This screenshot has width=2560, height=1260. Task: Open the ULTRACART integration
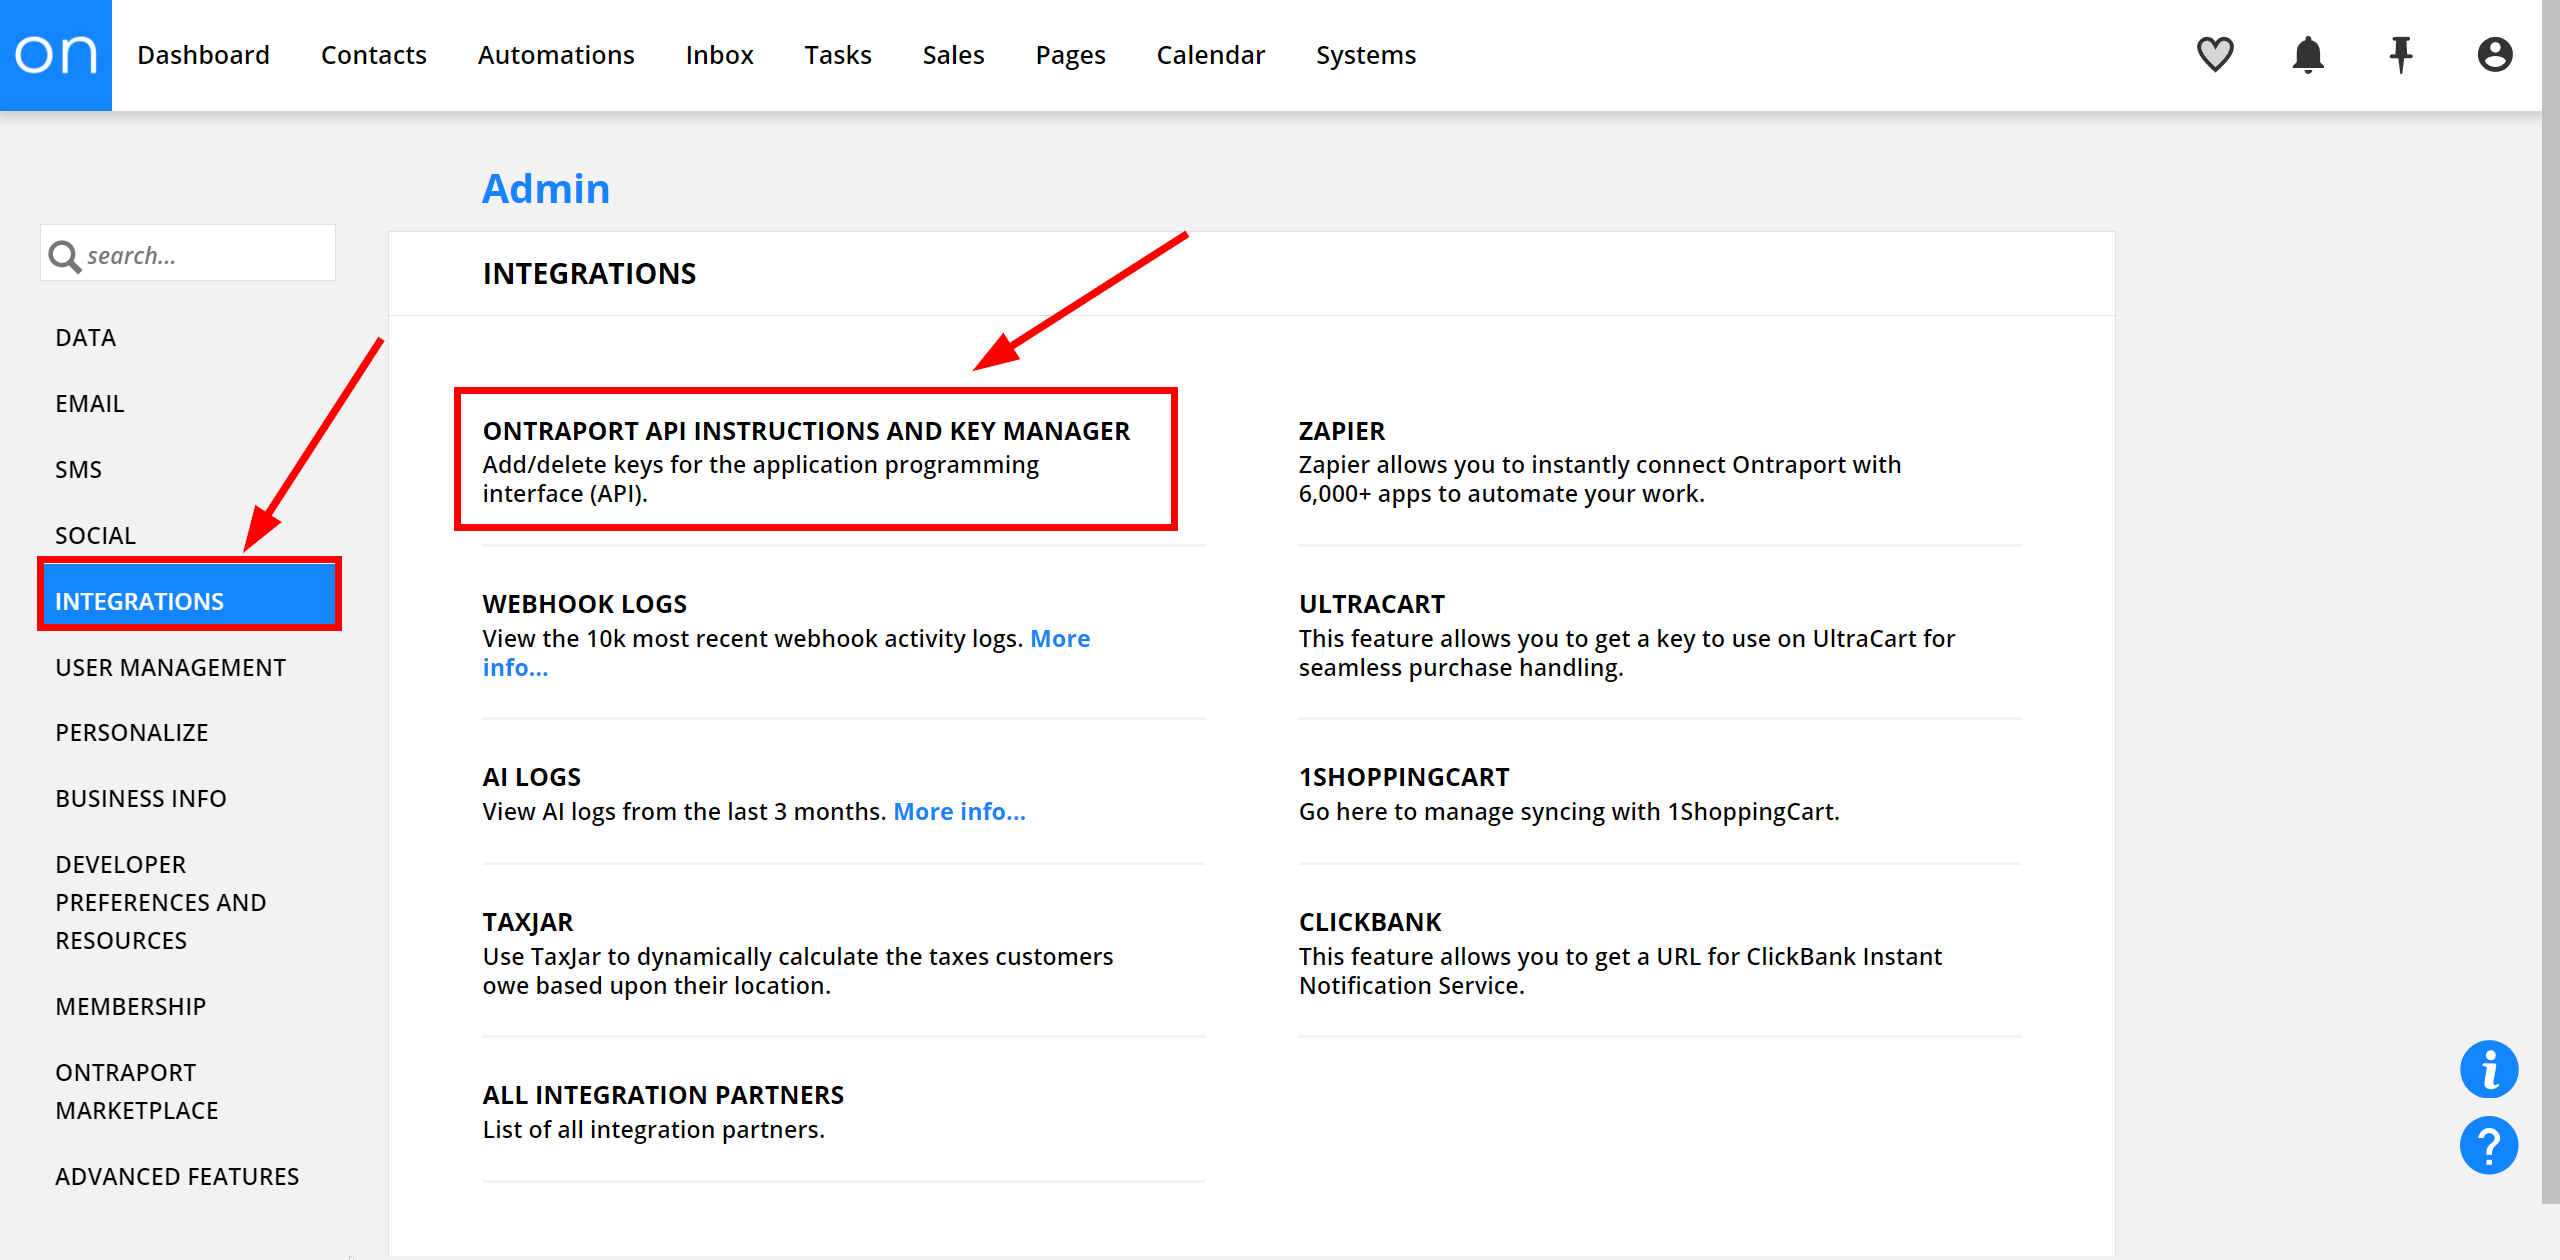(x=1372, y=604)
